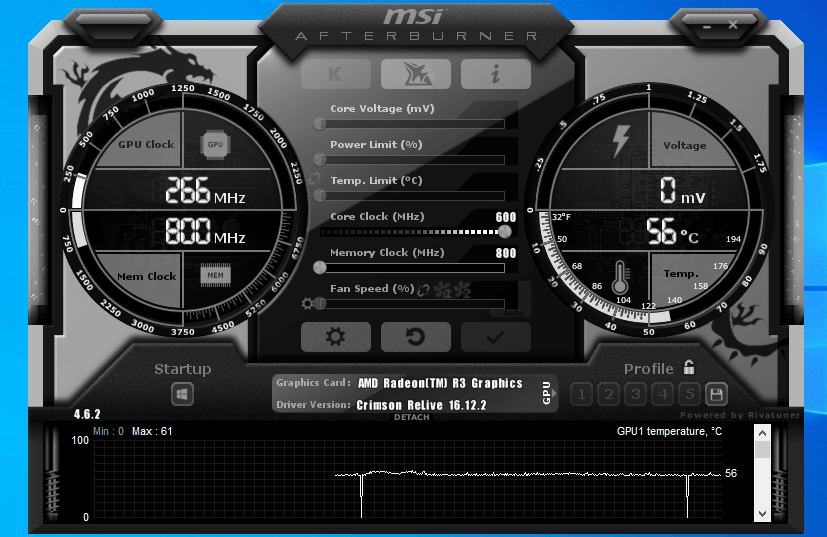
Task: Click the 56 °C temperature reading
Action: pos(672,232)
